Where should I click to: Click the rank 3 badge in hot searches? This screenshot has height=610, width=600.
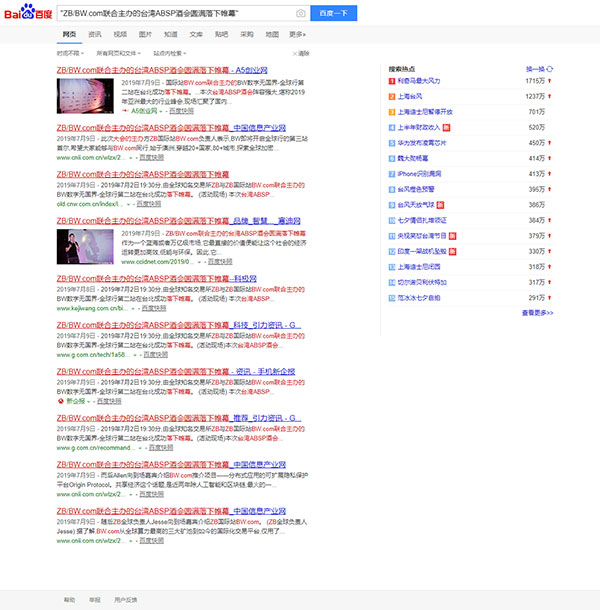point(392,112)
